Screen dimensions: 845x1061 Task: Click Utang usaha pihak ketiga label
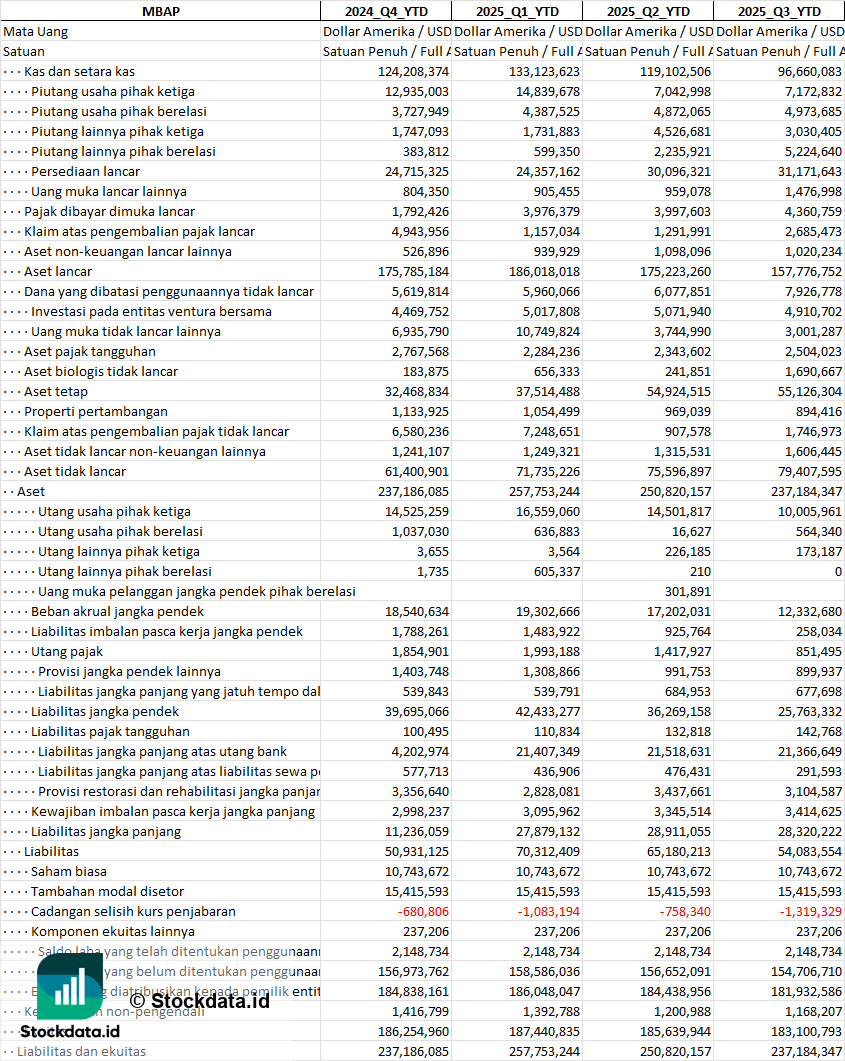114,512
